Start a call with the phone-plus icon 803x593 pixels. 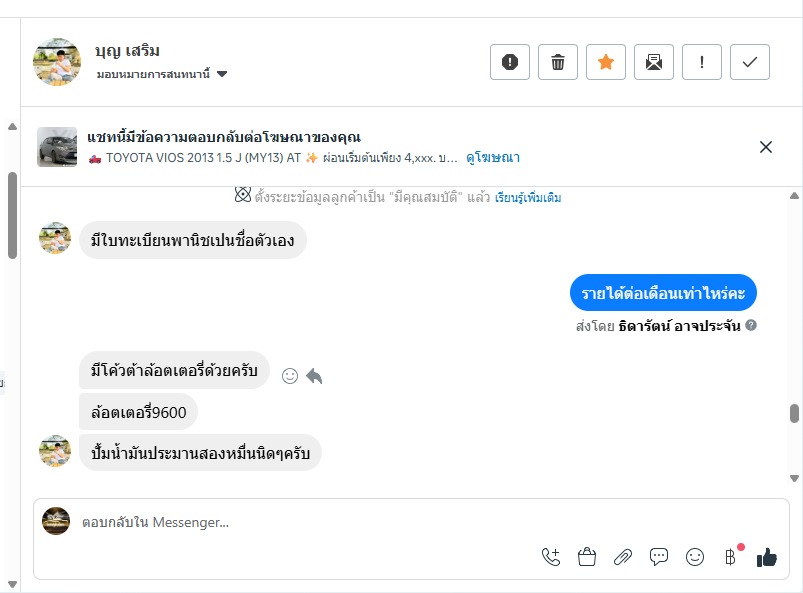point(551,557)
